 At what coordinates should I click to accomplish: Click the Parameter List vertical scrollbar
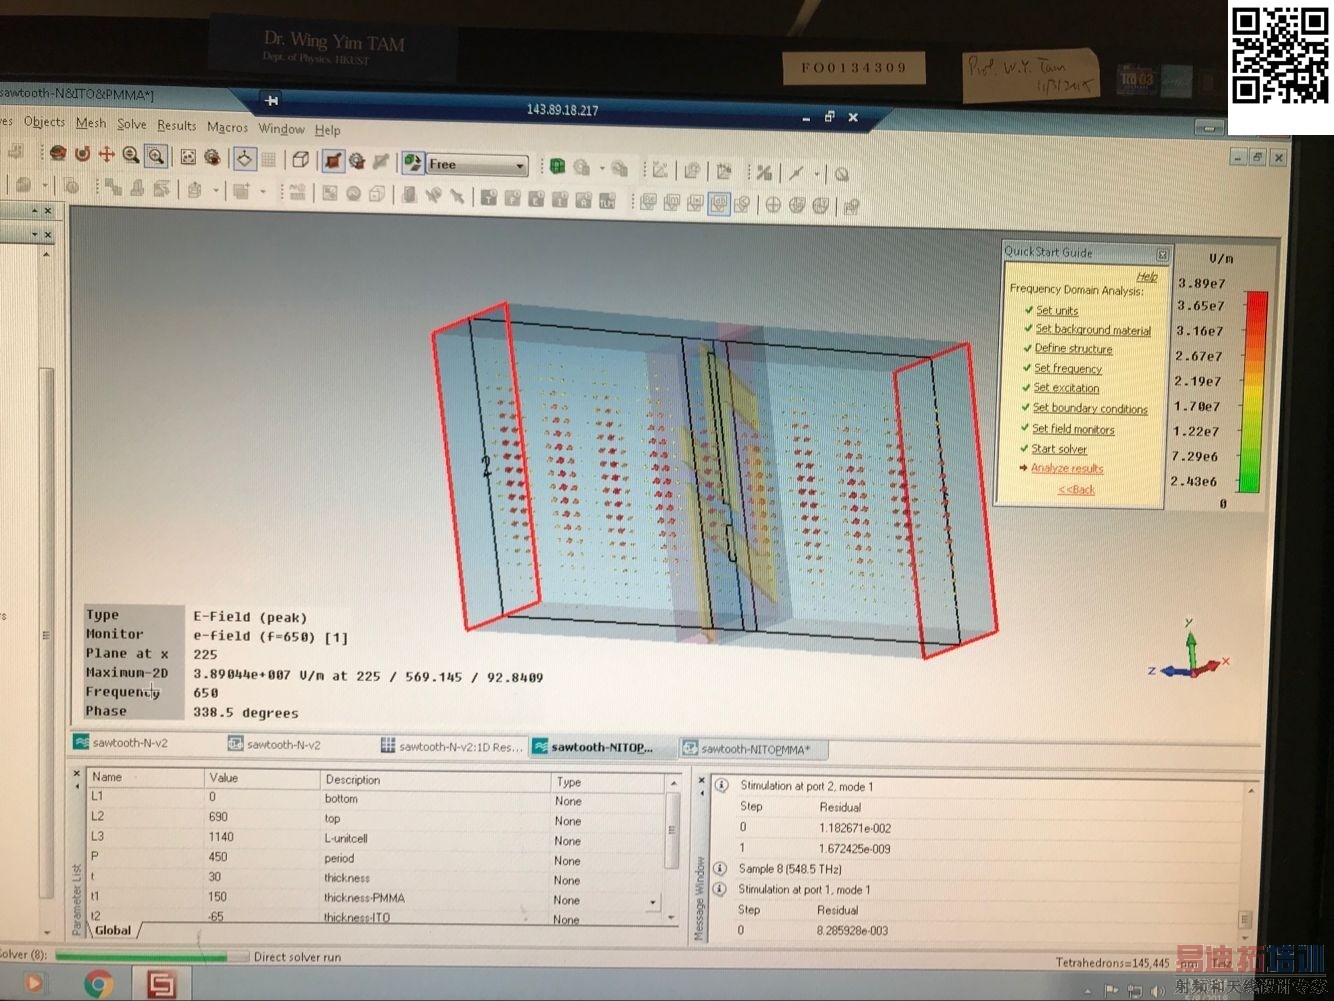pyautogui.click(x=673, y=852)
